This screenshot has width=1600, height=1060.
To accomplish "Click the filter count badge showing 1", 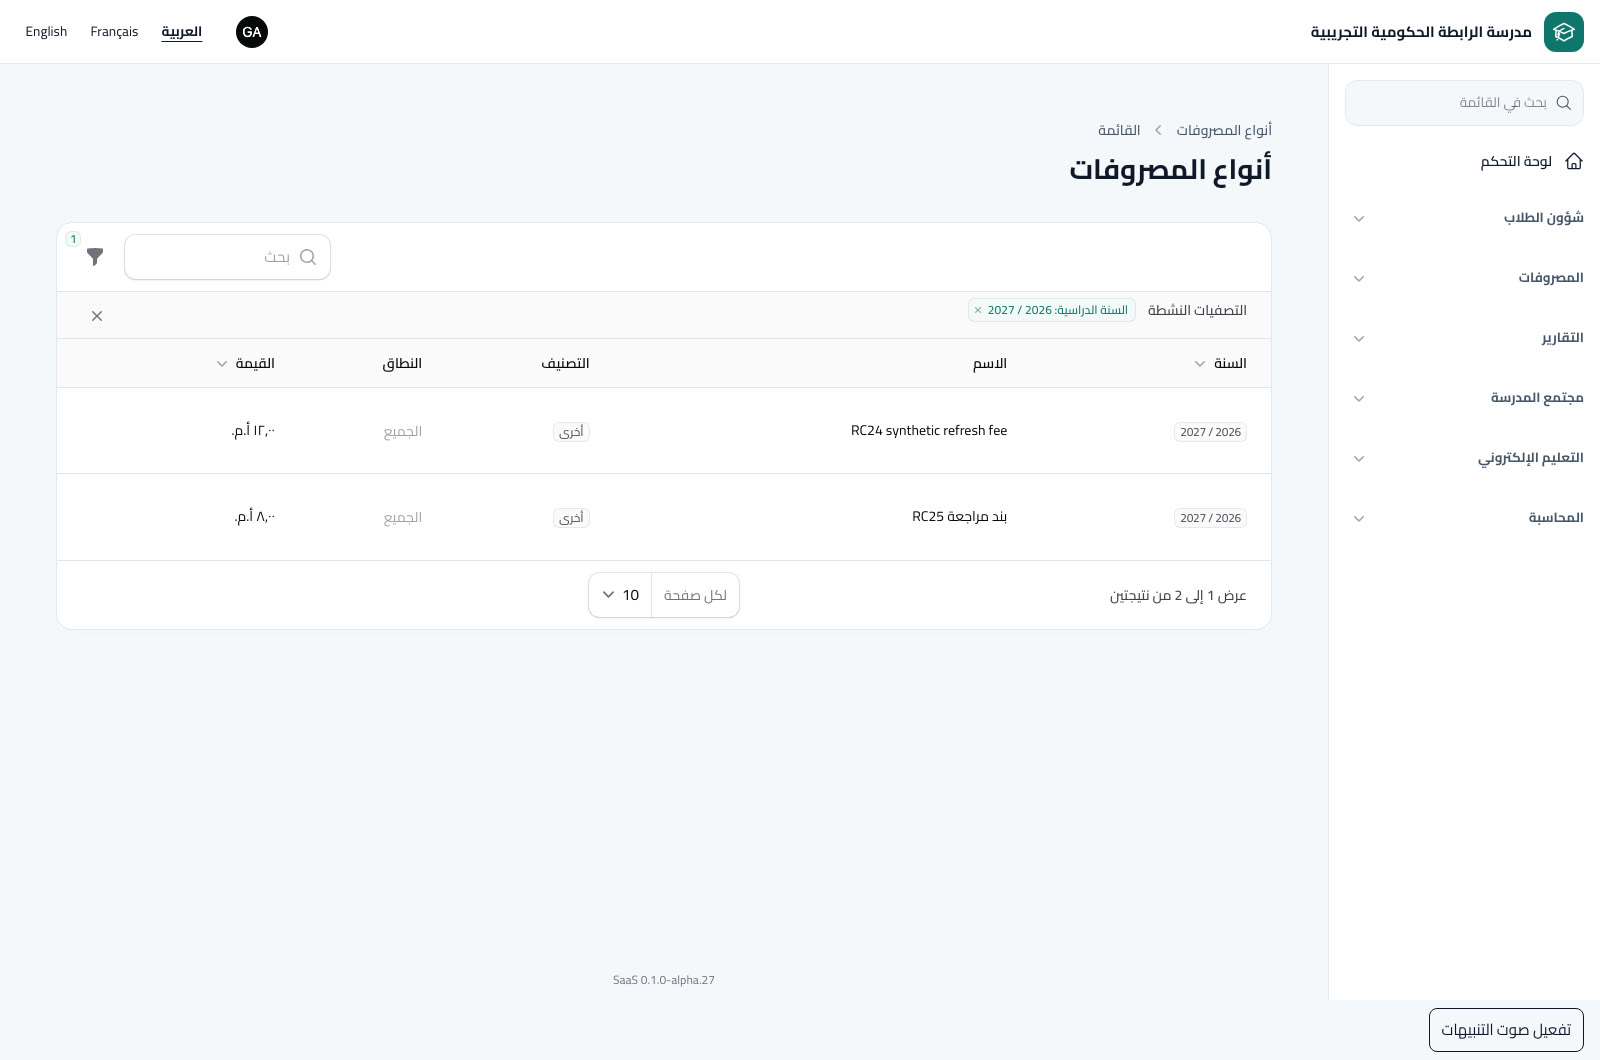I will pyautogui.click(x=73, y=239).
